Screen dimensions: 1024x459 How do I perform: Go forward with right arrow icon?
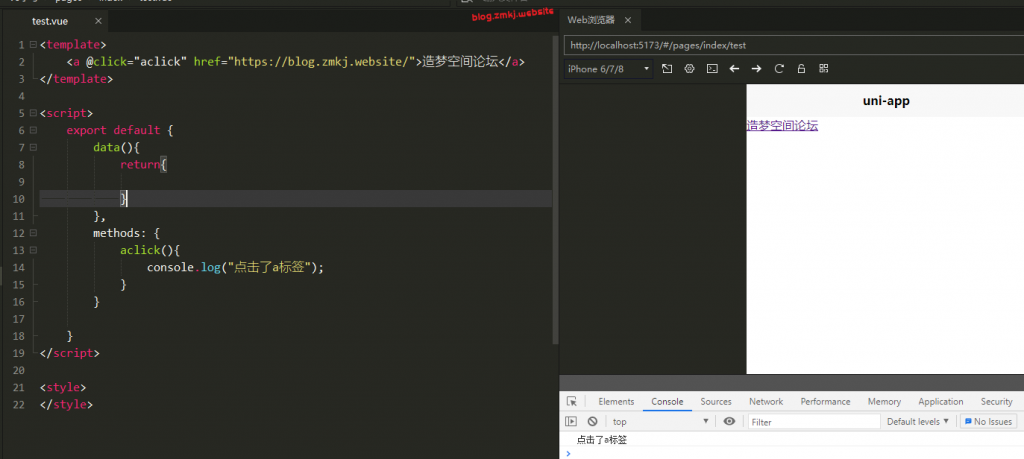pyautogui.click(x=756, y=69)
